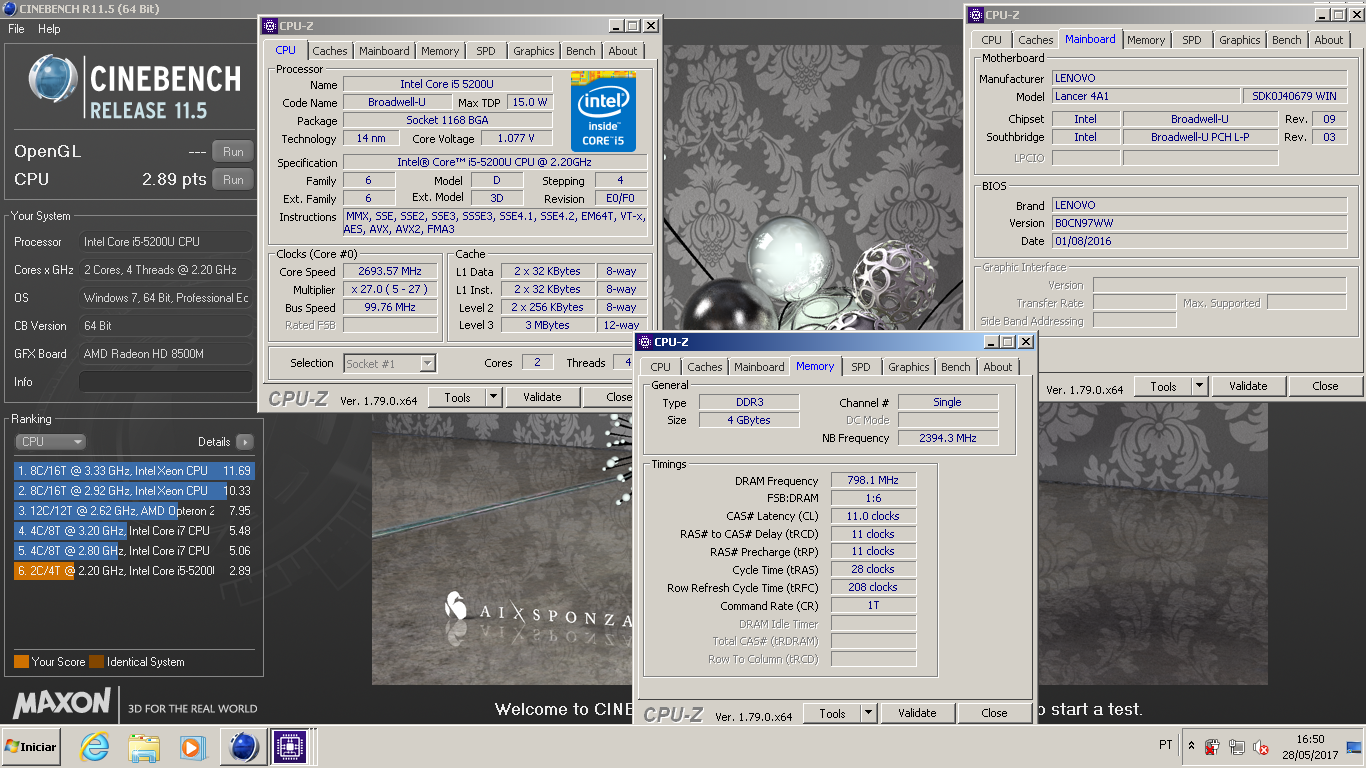Click Lancer 4A1 model field
Screen dimensions: 1366x768
coord(1146,96)
